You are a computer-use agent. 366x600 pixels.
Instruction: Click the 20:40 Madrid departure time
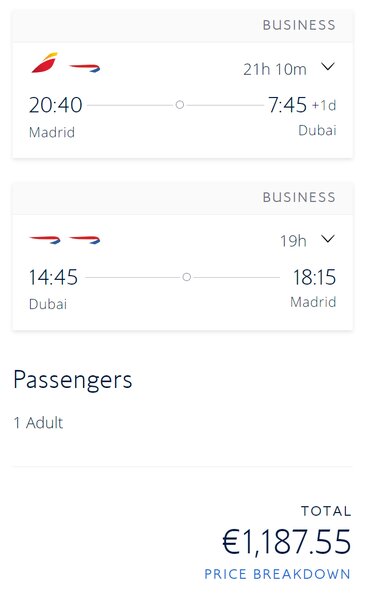tap(56, 105)
